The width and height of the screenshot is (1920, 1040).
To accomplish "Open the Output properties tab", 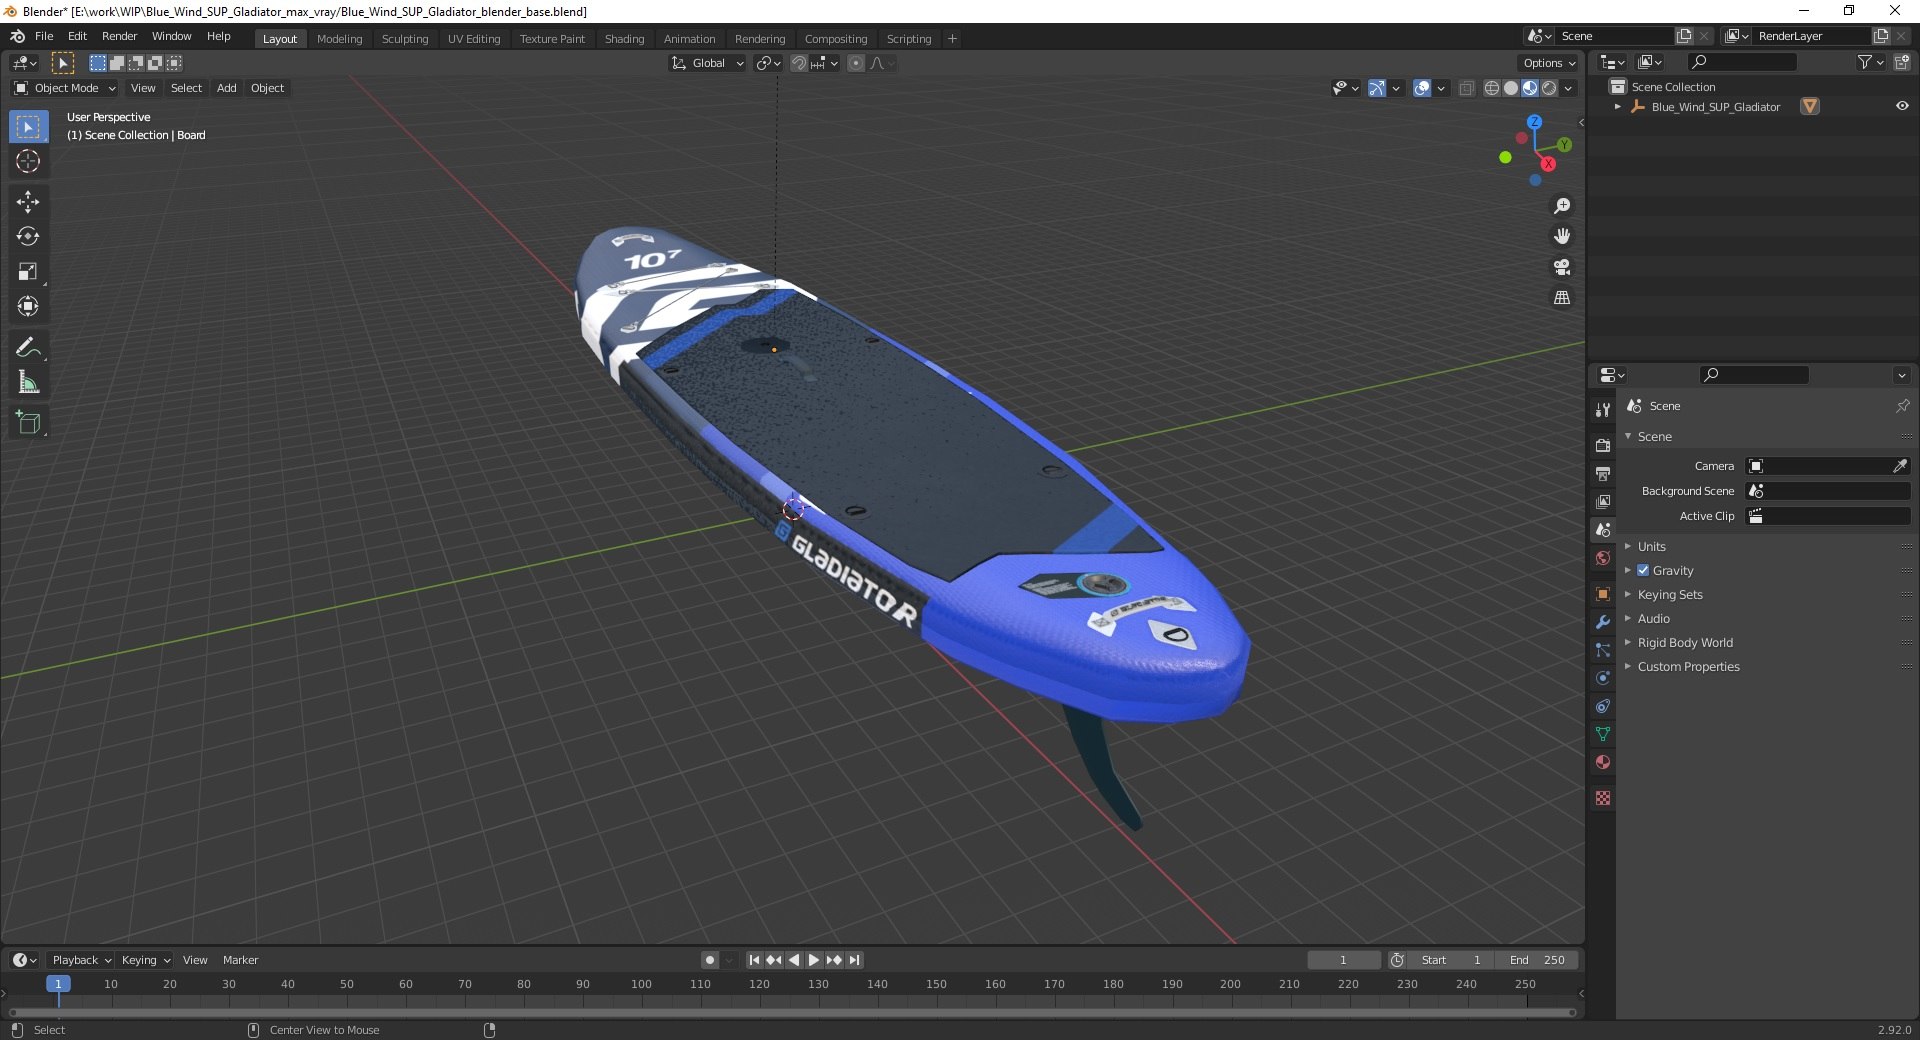I will coord(1603,474).
